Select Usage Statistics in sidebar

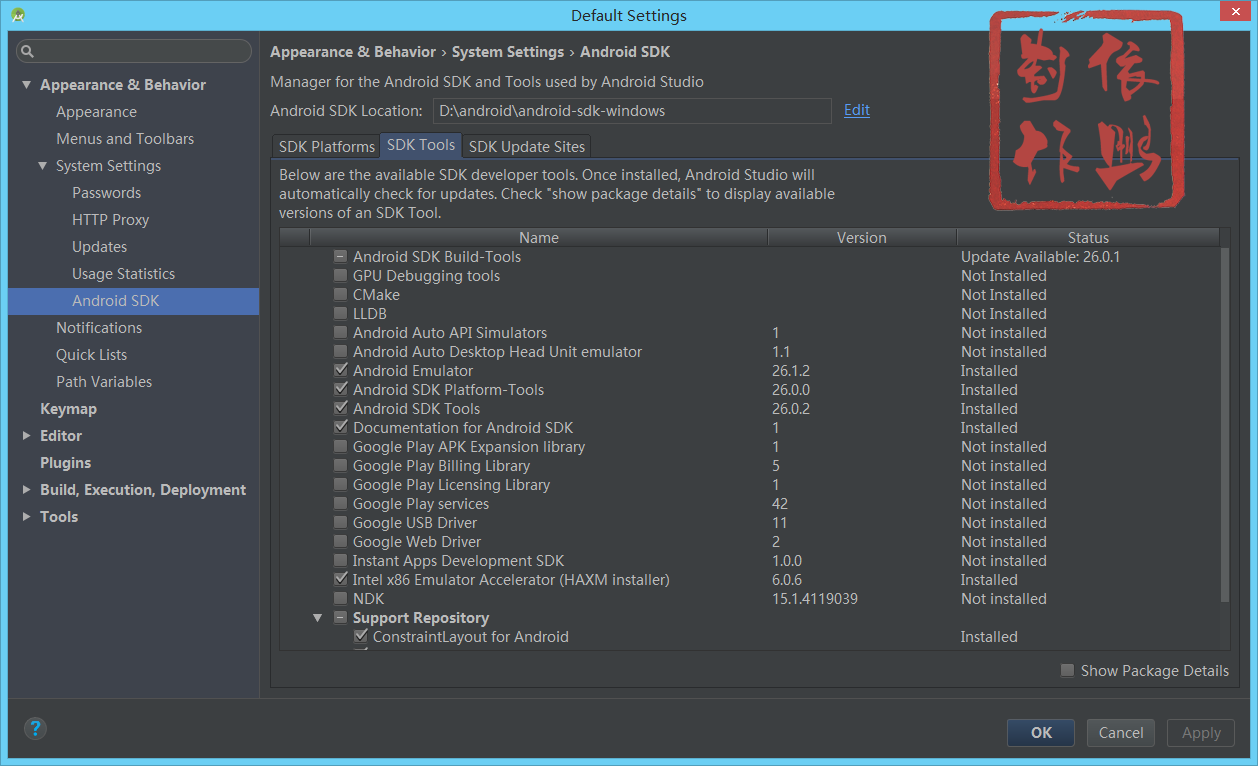coord(123,274)
